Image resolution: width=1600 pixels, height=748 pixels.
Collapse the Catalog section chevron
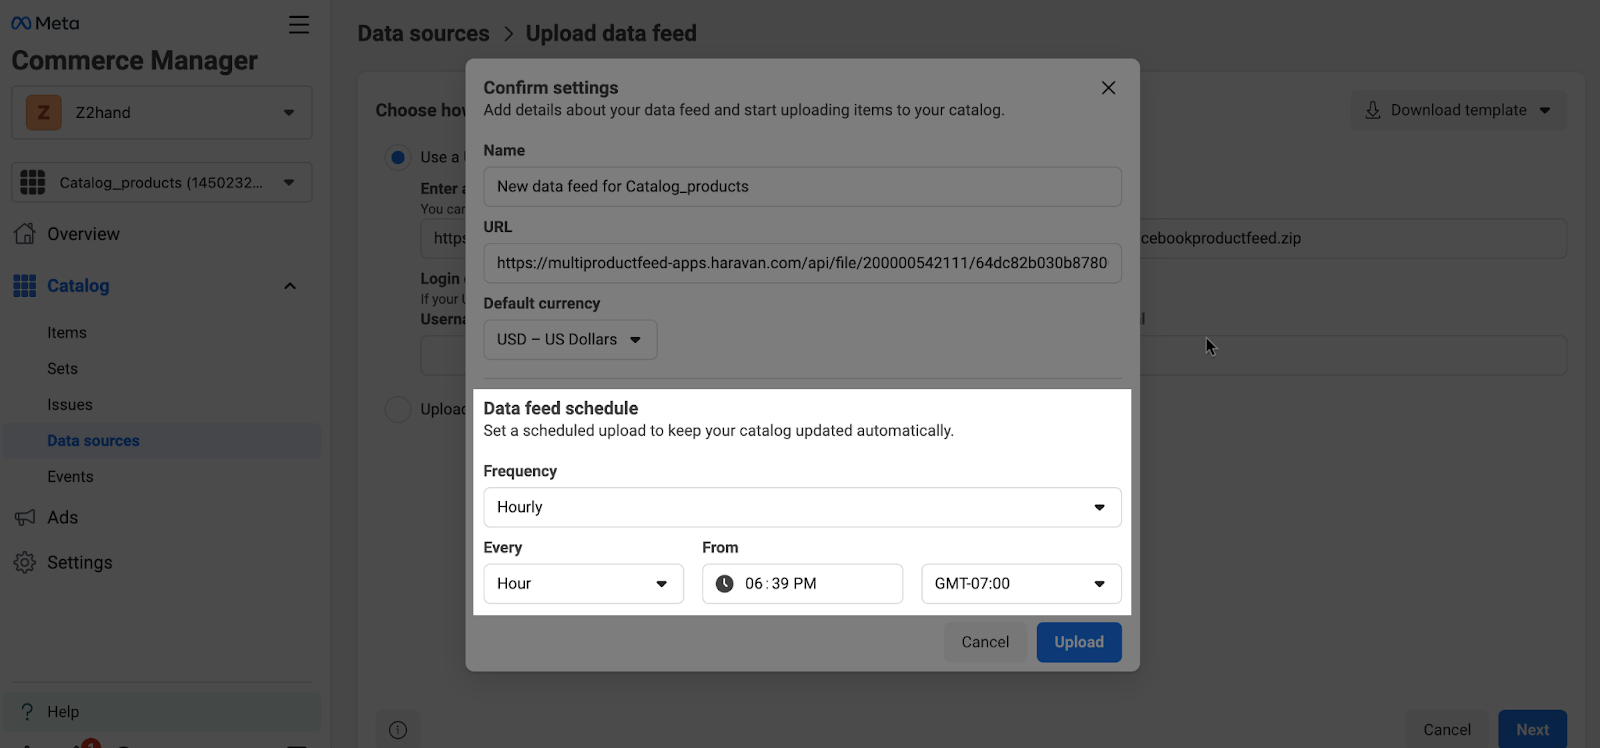click(x=290, y=286)
